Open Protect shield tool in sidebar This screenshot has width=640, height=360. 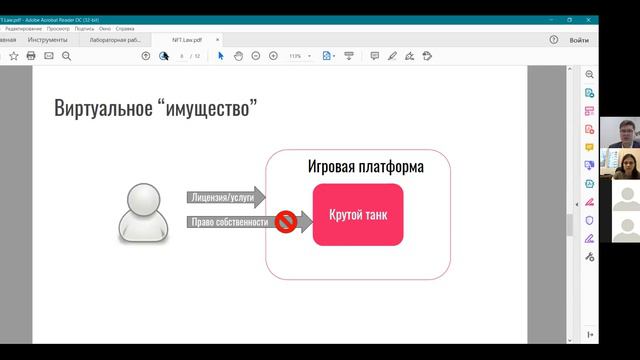(589, 220)
